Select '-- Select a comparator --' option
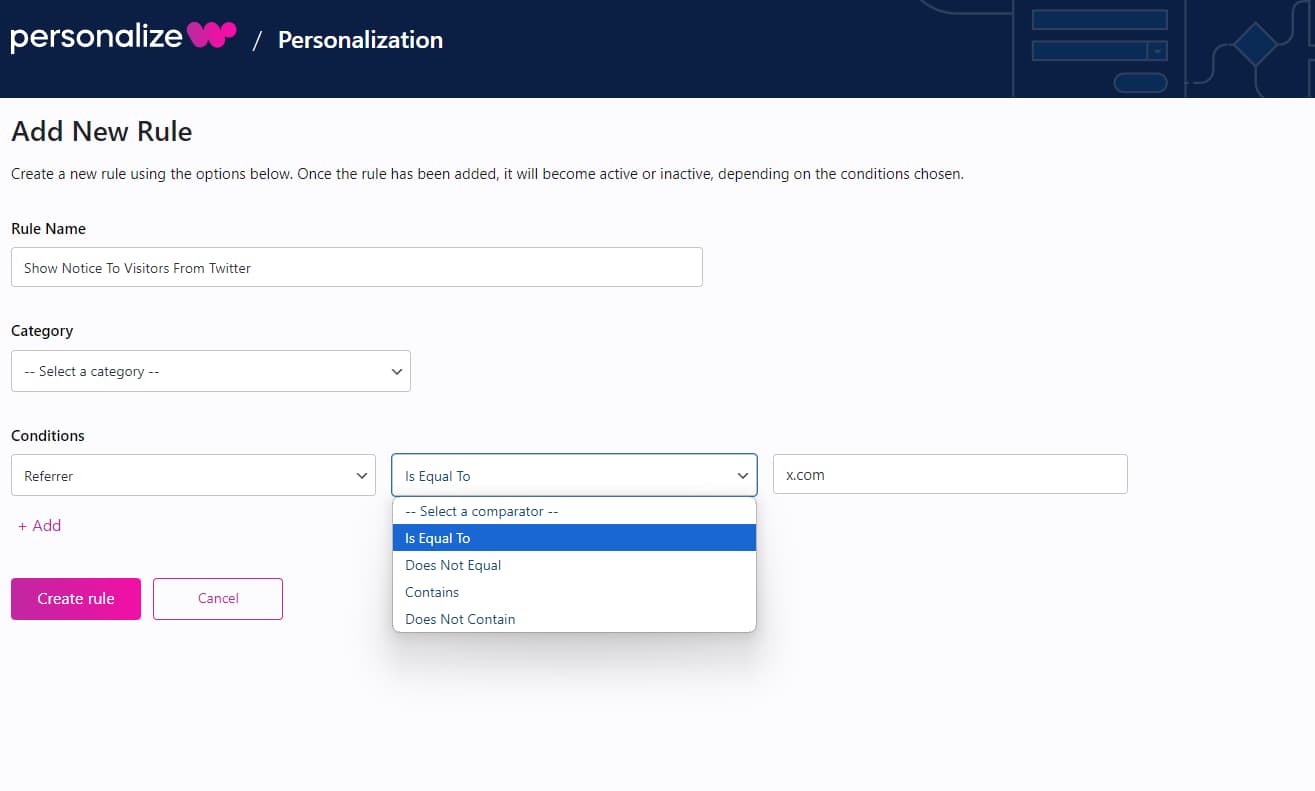Screen dimensions: 1315x791 pos(574,511)
